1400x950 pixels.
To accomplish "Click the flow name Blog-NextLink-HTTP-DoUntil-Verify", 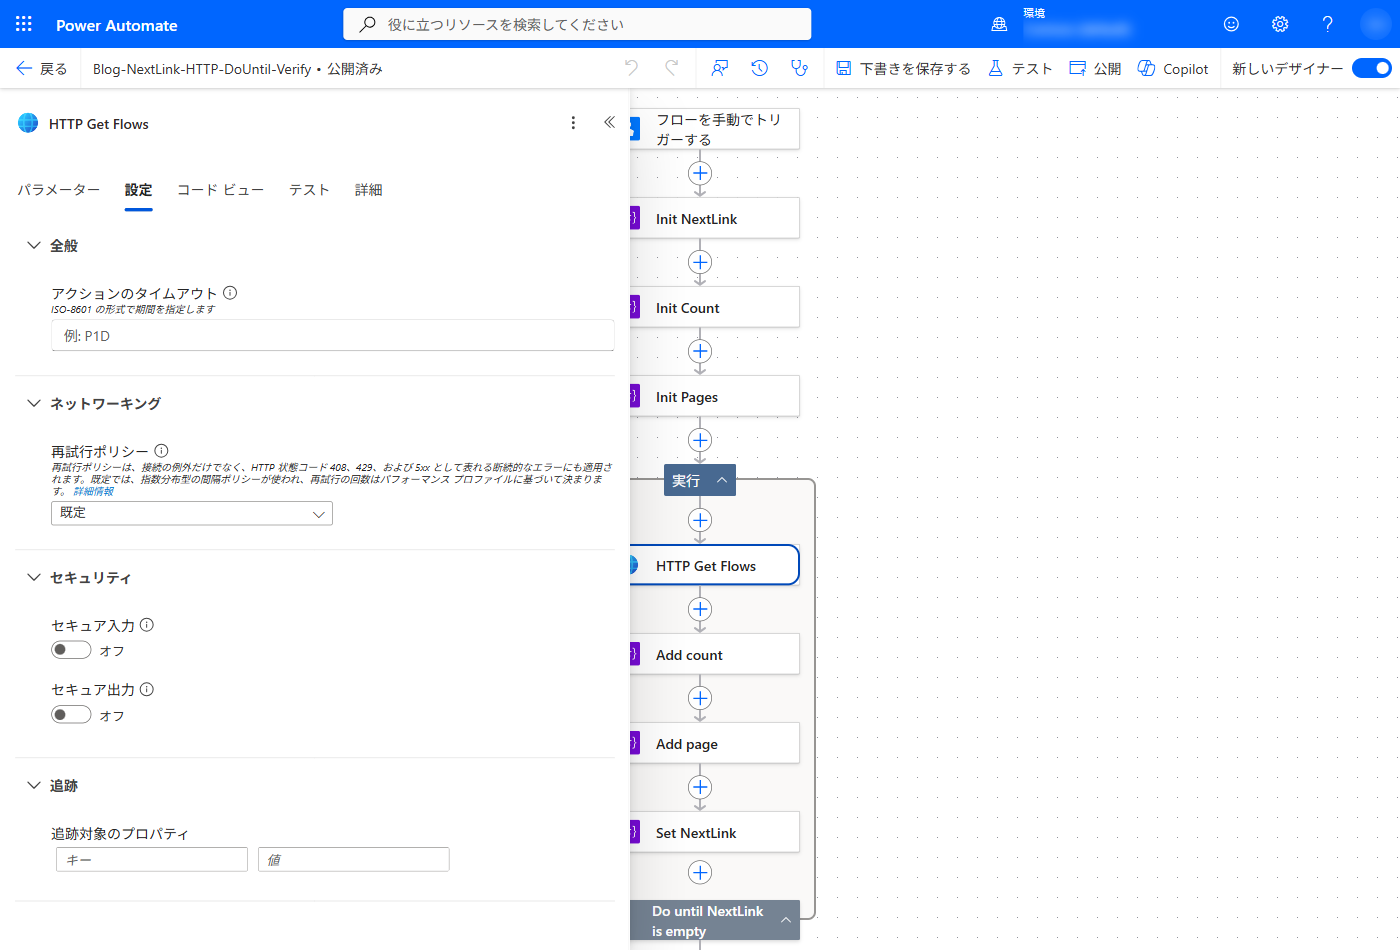I will [202, 69].
